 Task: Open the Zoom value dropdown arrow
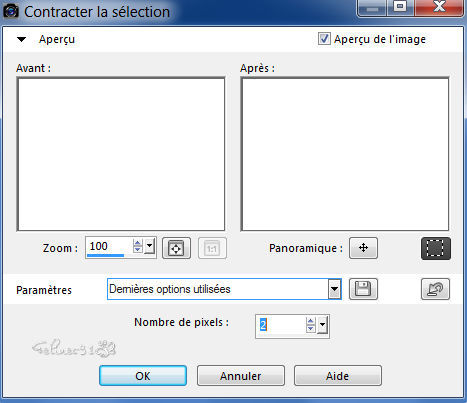(150, 247)
